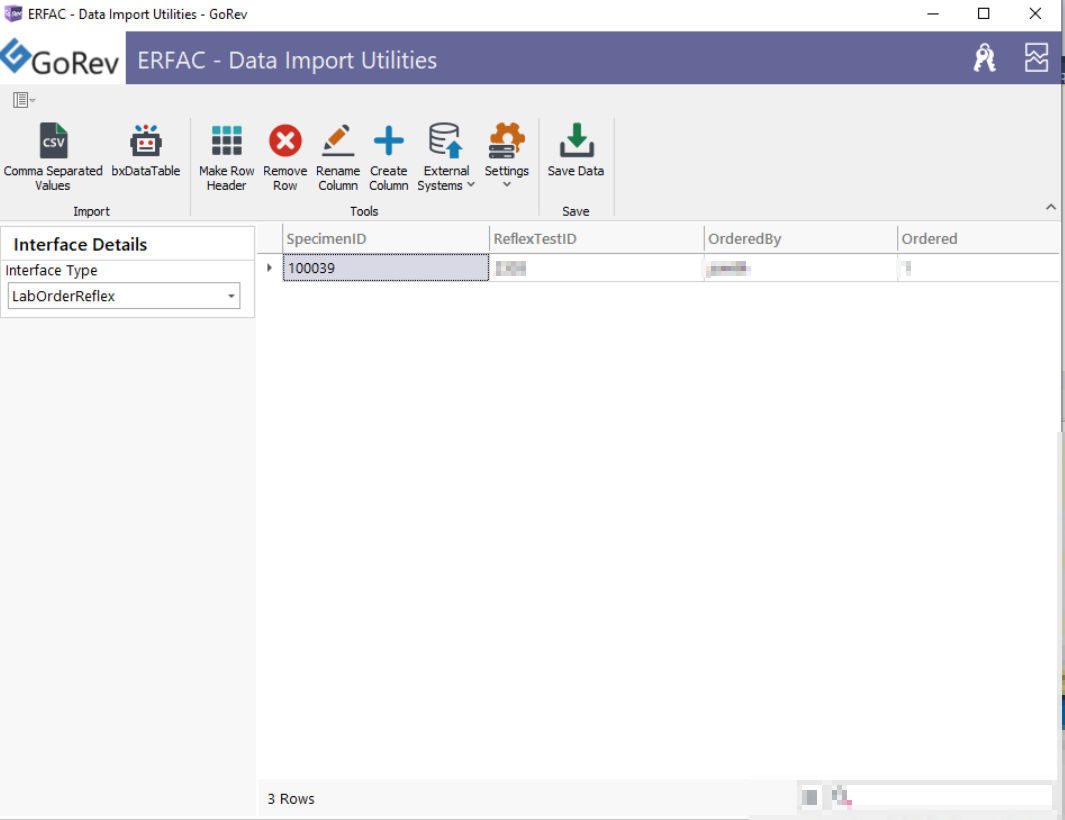Click the Interface Details panel heading
Image resolution: width=1065 pixels, height=820 pixels.
click(x=80, y=245)
